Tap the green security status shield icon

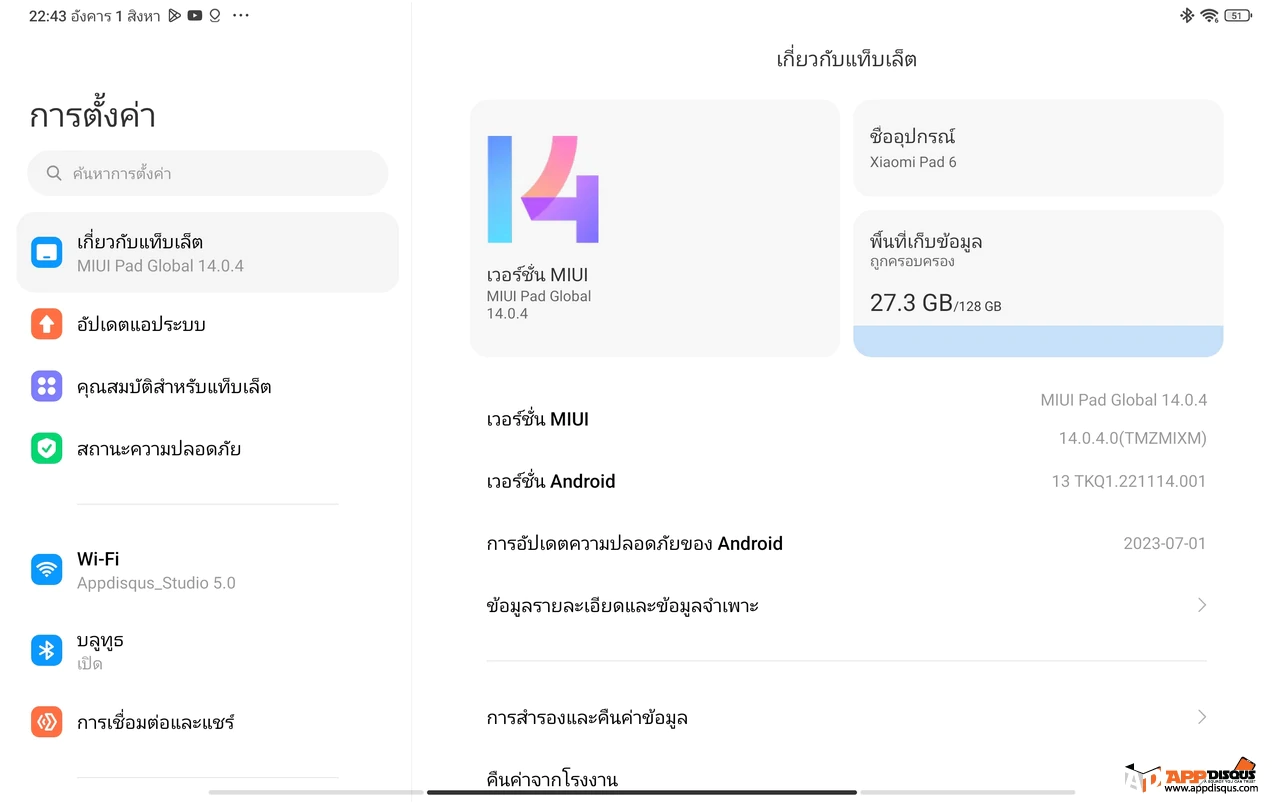(46, 448)
